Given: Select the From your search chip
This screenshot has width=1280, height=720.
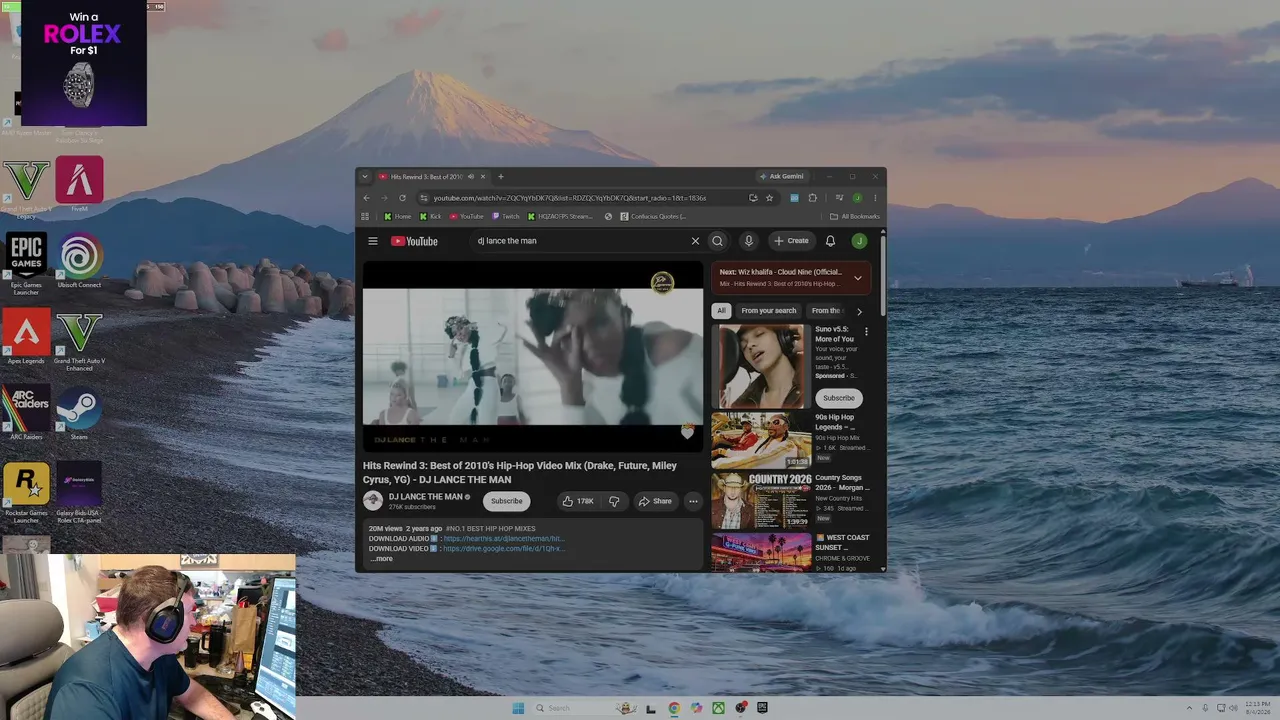Looking at the screenshot, I should [769, 311].
